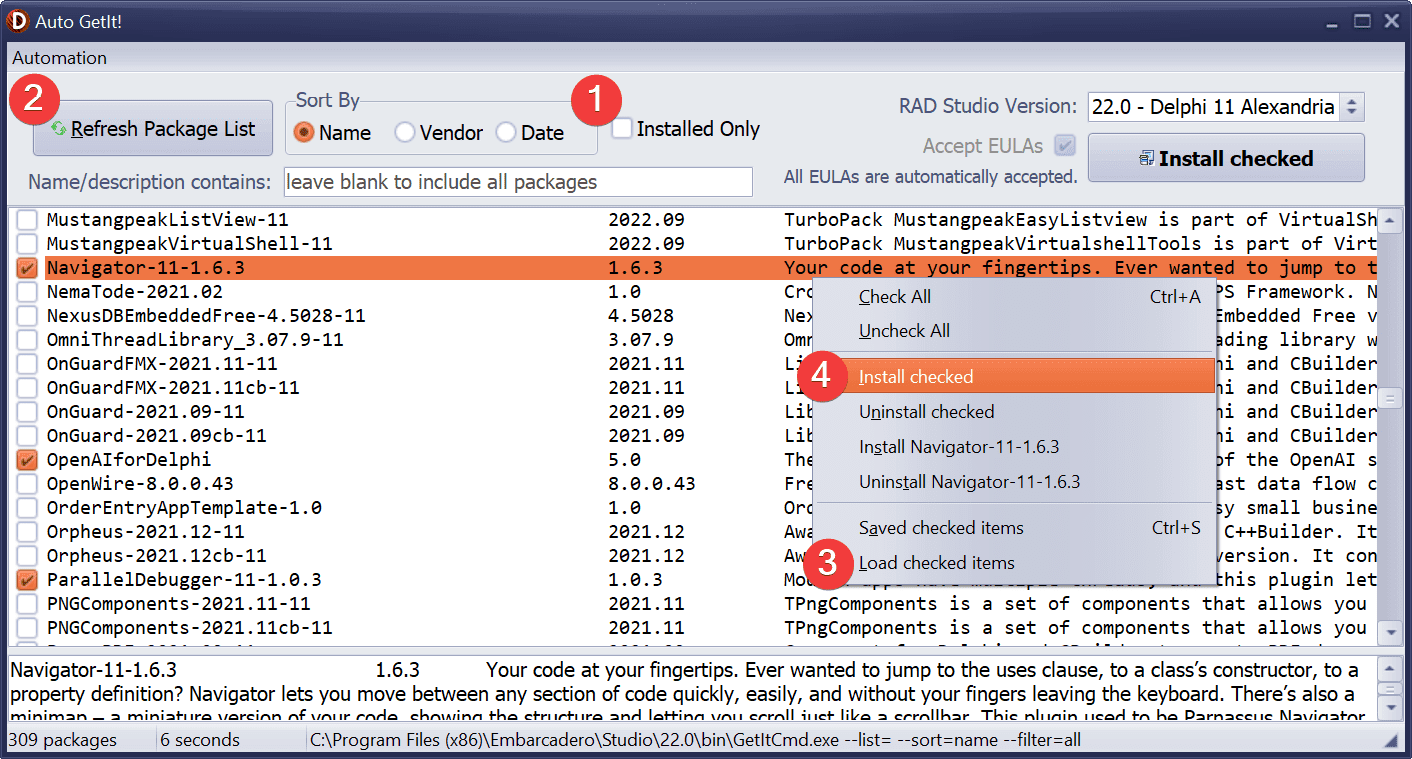Open the Automation menu

(x=60, y=58)
